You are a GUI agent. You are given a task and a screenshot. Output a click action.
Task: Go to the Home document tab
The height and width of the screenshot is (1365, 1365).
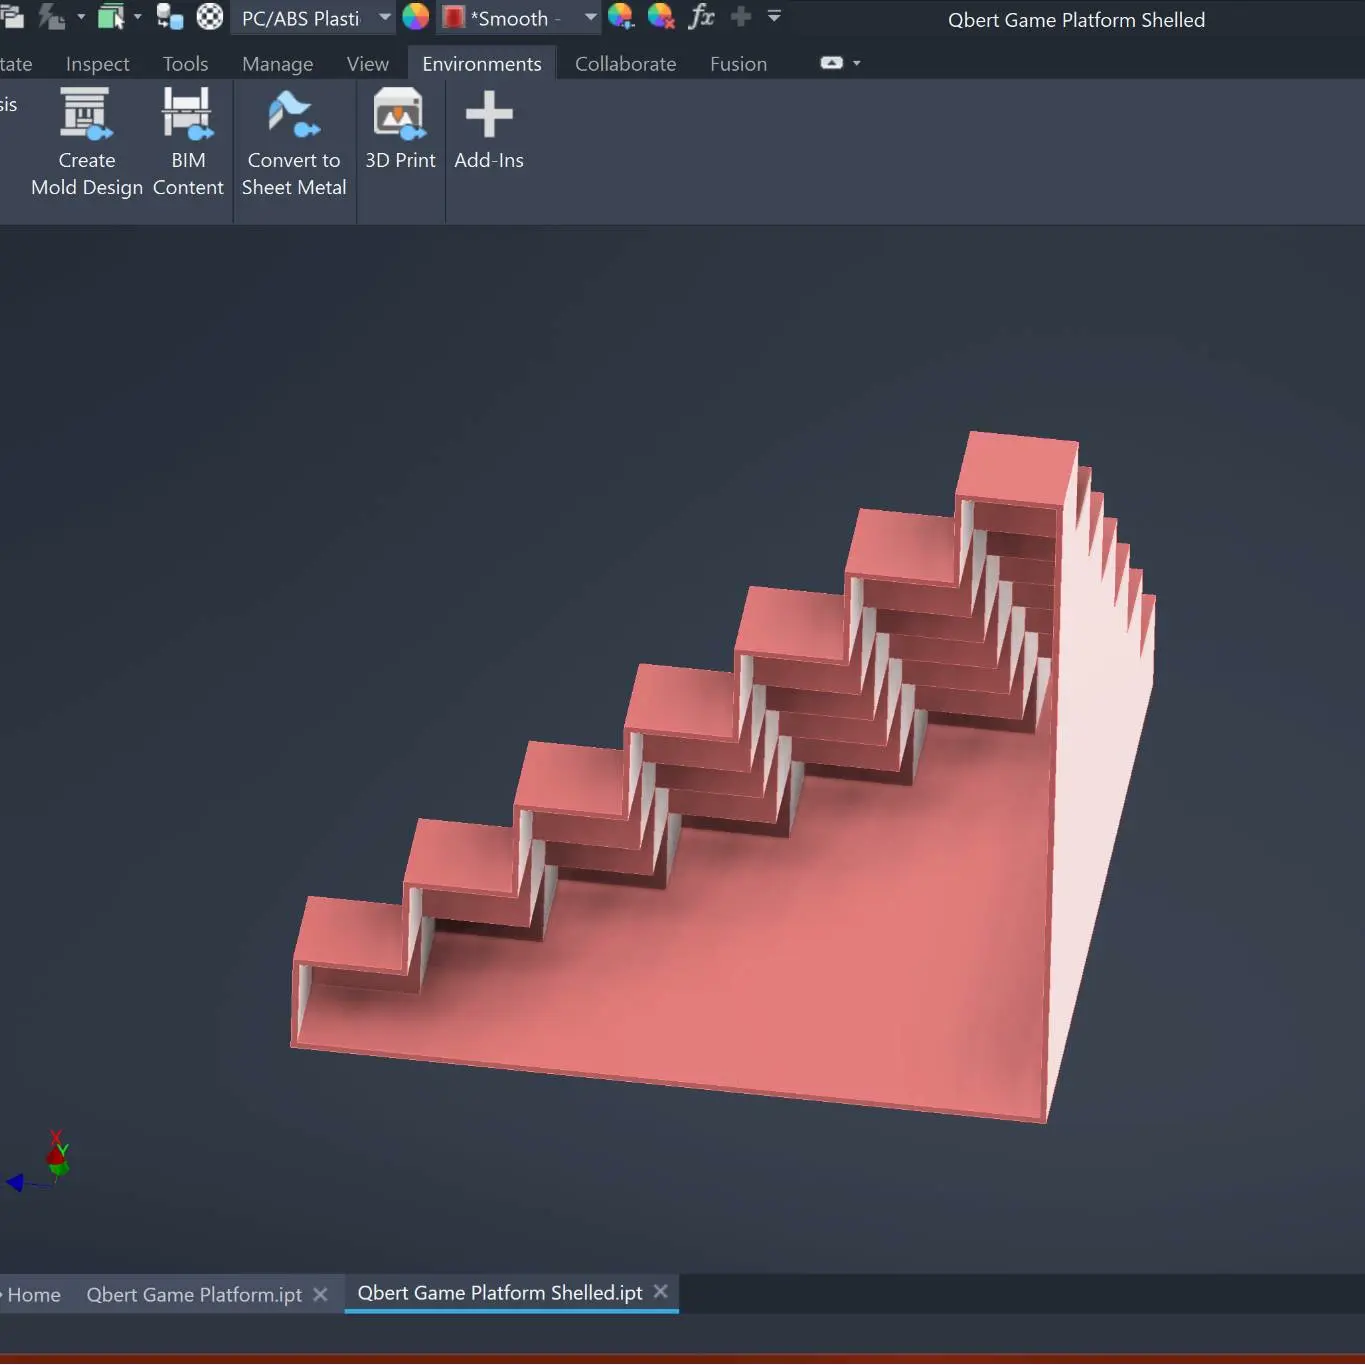click(x=34, y=1295)
